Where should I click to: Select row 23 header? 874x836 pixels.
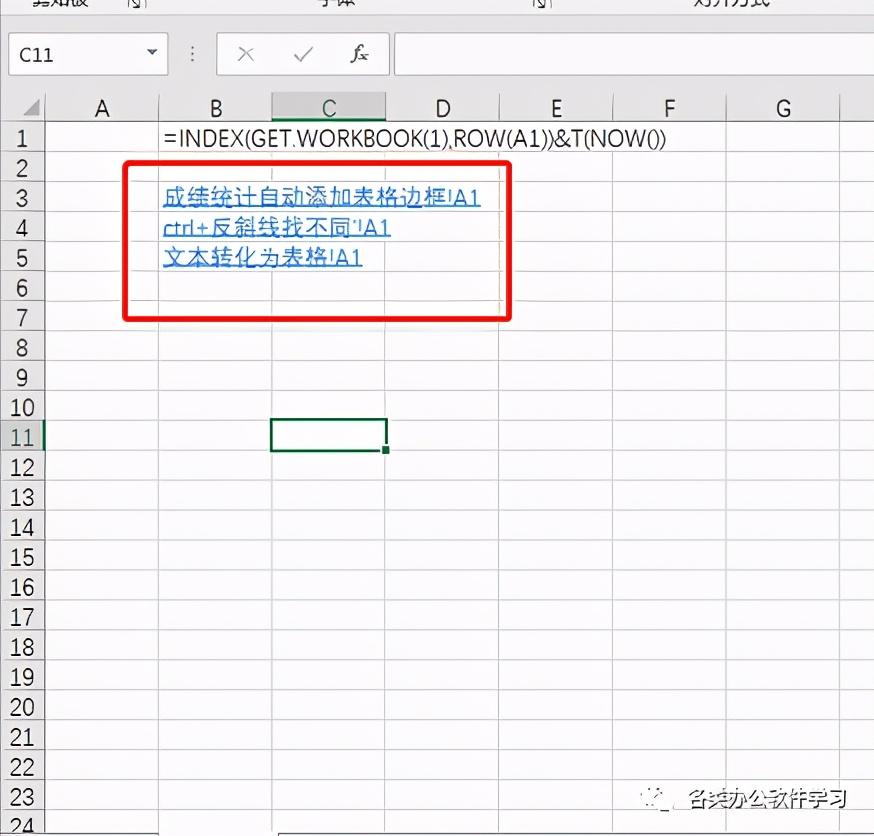(22, 796)
